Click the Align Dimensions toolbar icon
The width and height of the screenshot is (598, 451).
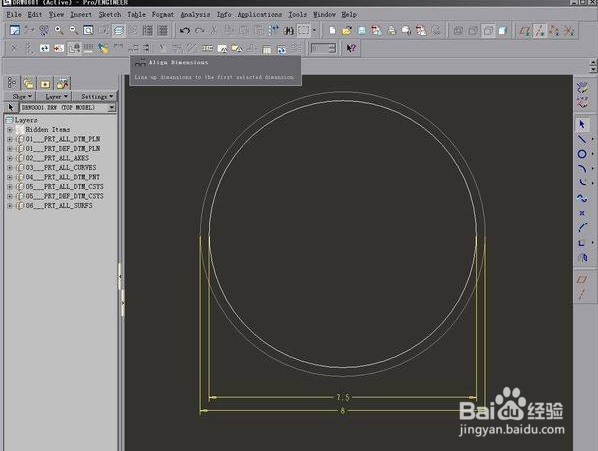tap(133, 48)
